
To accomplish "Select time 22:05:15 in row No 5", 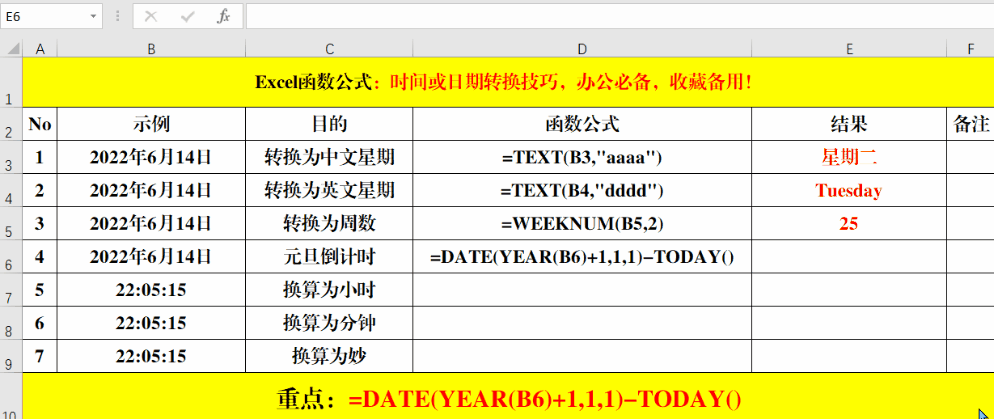I will coord(152,290).
